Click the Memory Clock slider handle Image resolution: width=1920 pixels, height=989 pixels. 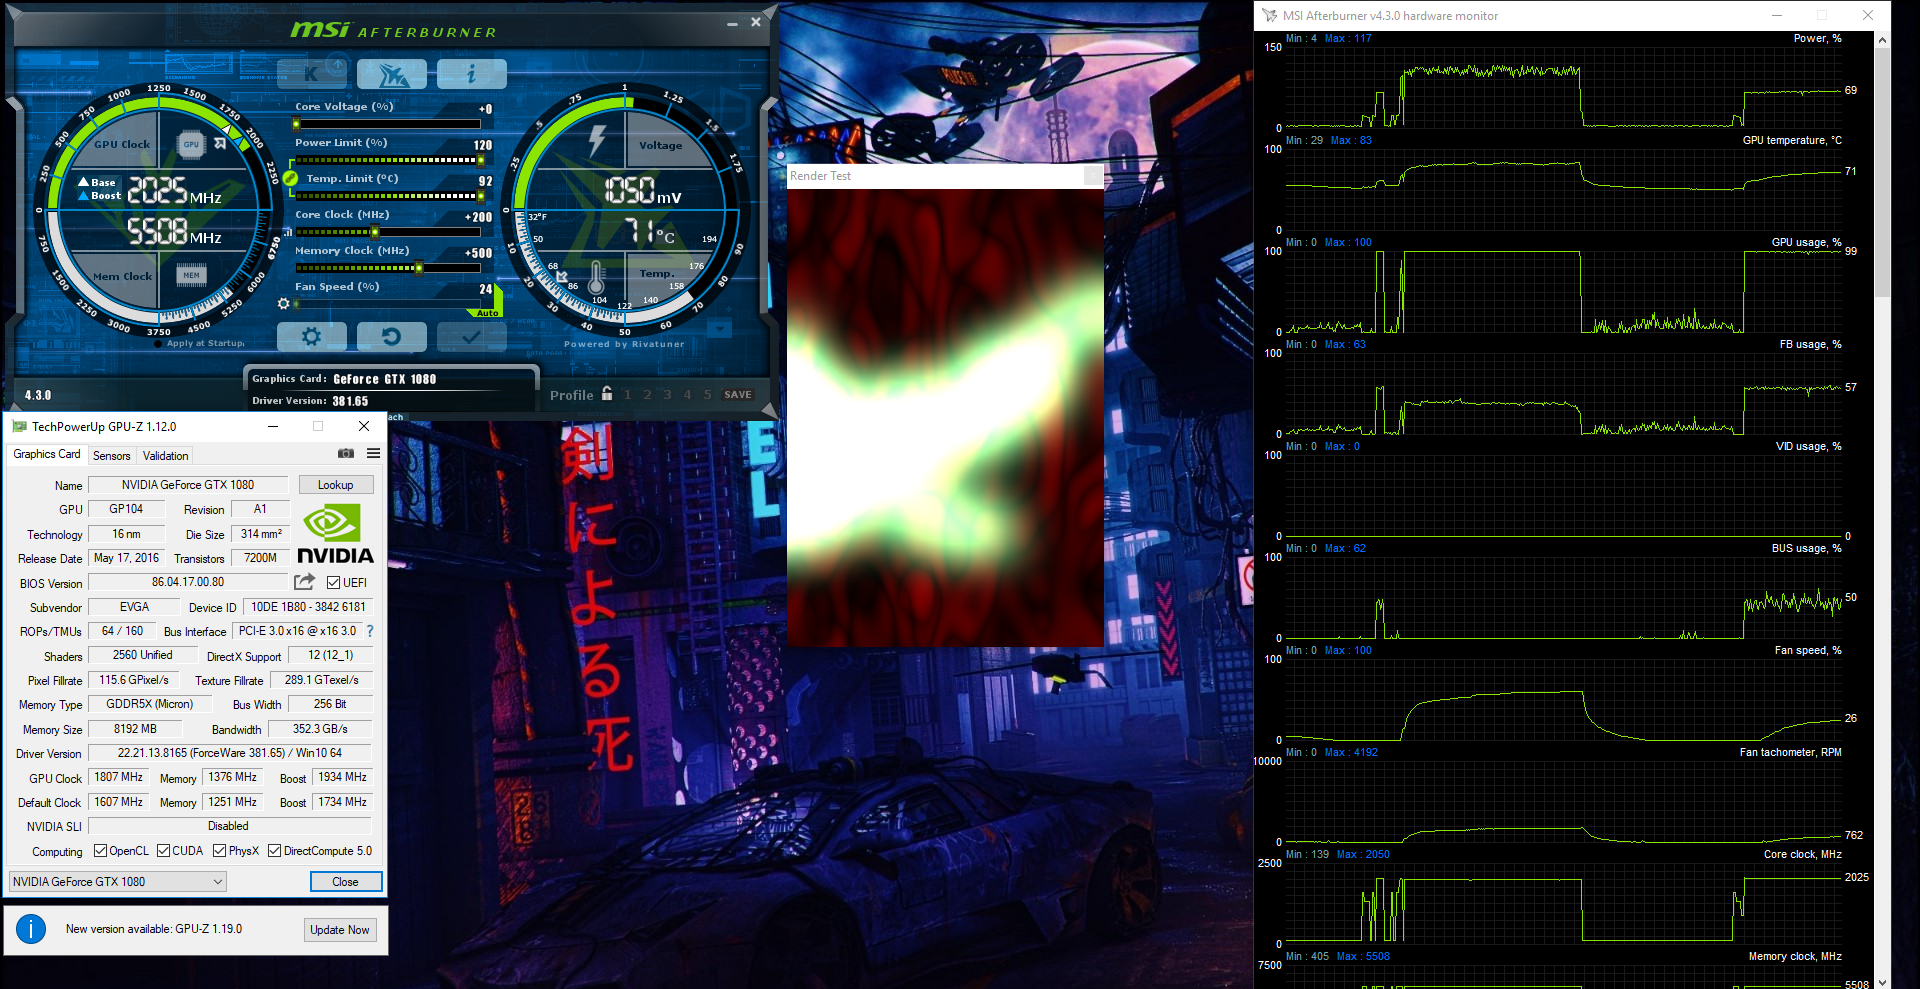point(418,268)
